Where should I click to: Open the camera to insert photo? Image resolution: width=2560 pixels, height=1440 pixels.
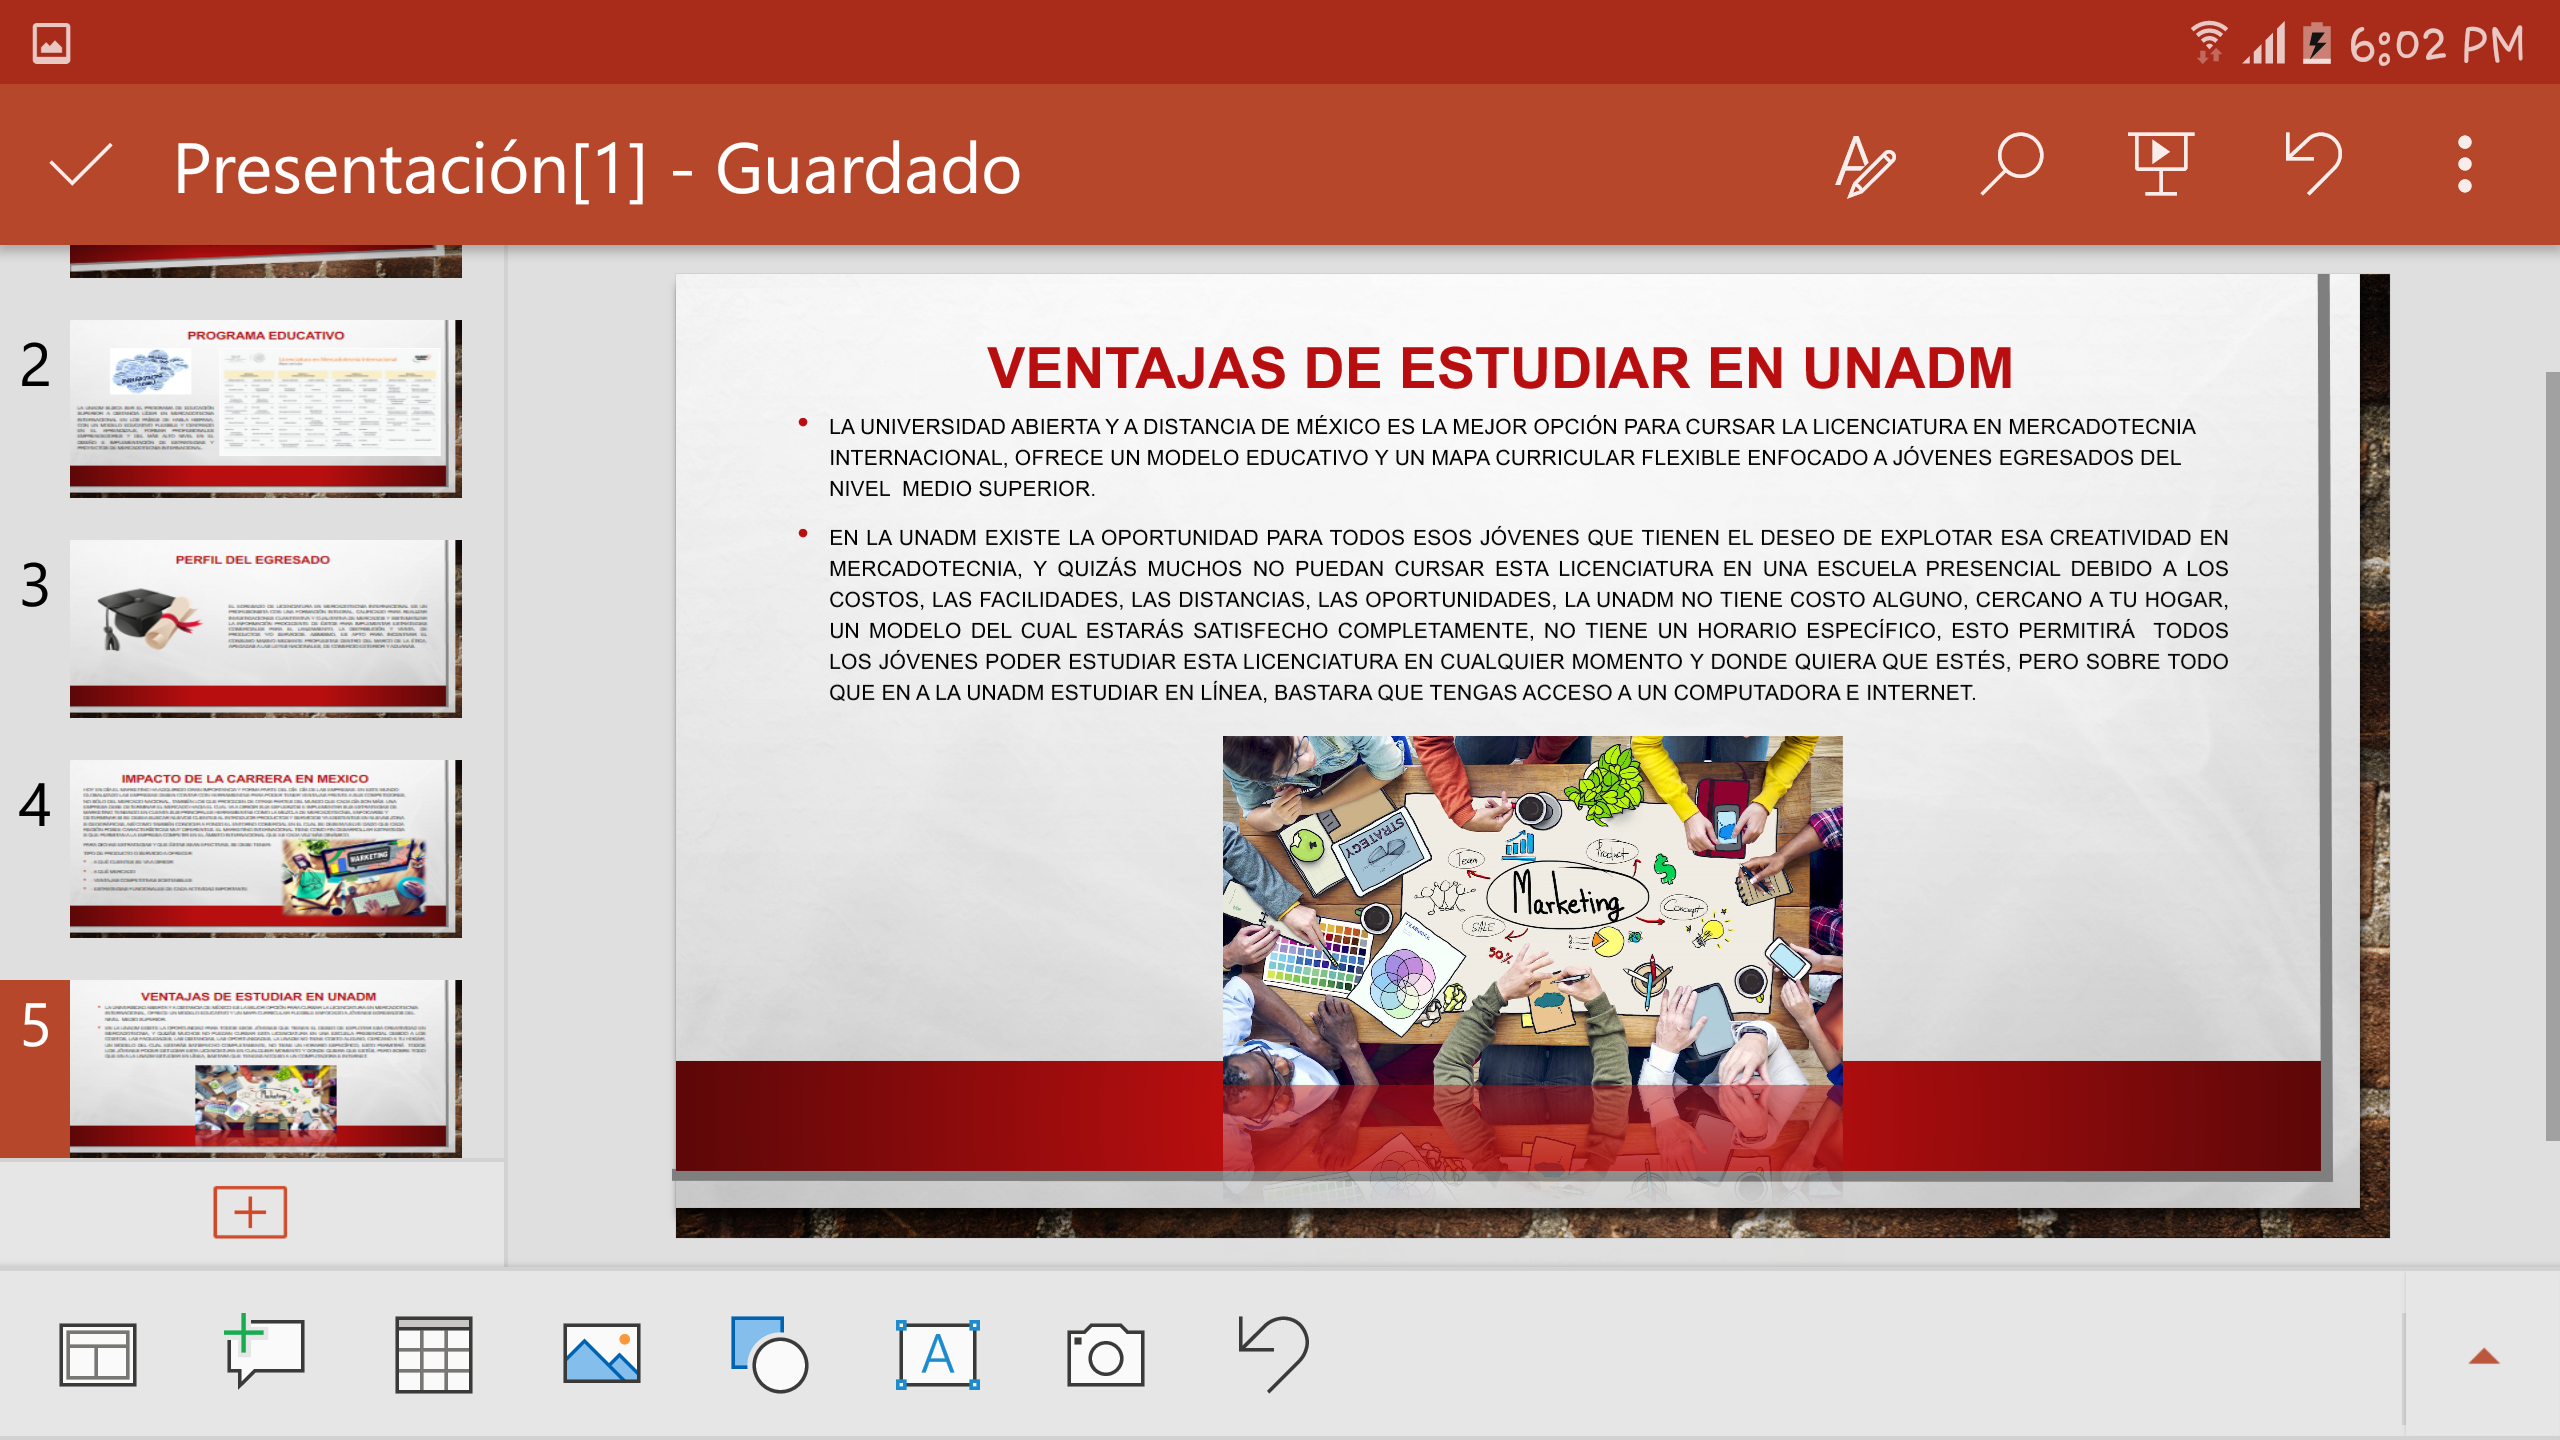(1105, 1355)
